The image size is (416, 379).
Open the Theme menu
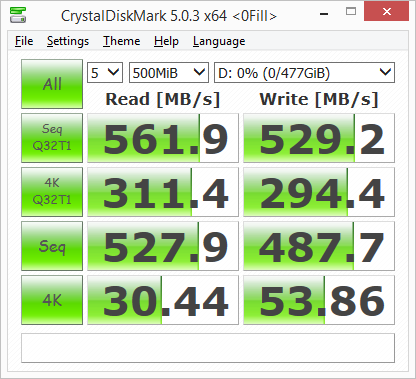pos(121,41)
